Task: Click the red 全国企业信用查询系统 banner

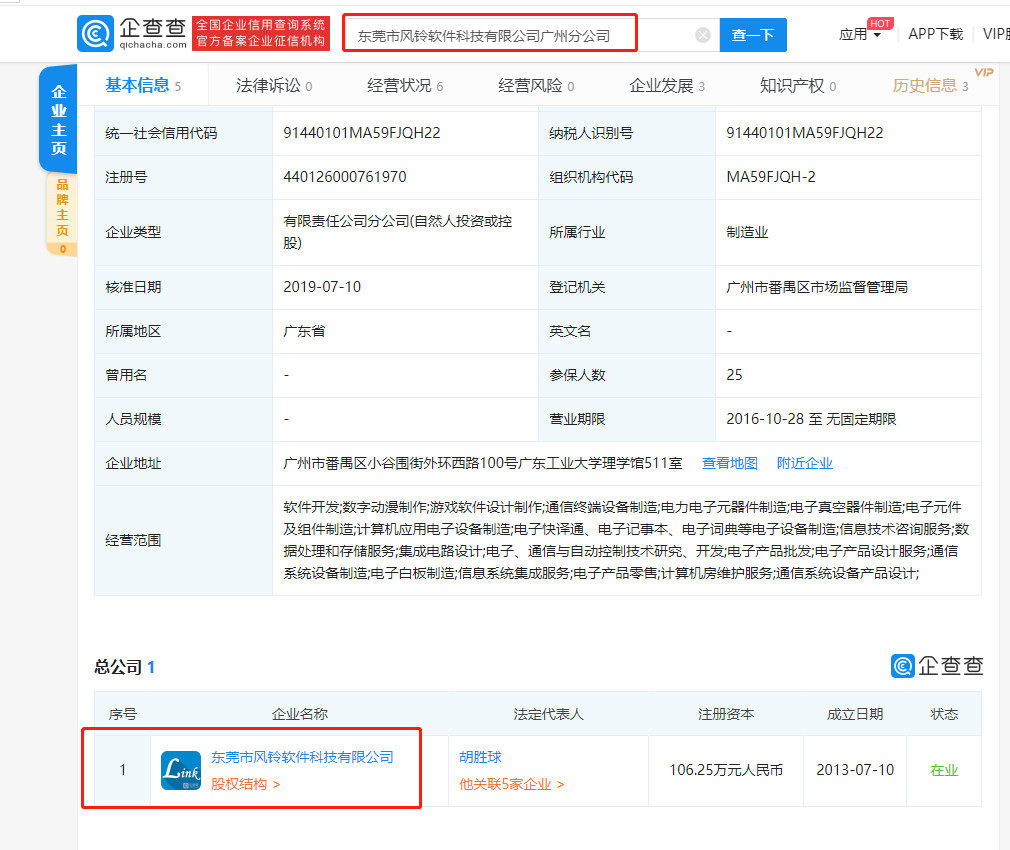Action: pyautogui.click(x=261, y=33)
